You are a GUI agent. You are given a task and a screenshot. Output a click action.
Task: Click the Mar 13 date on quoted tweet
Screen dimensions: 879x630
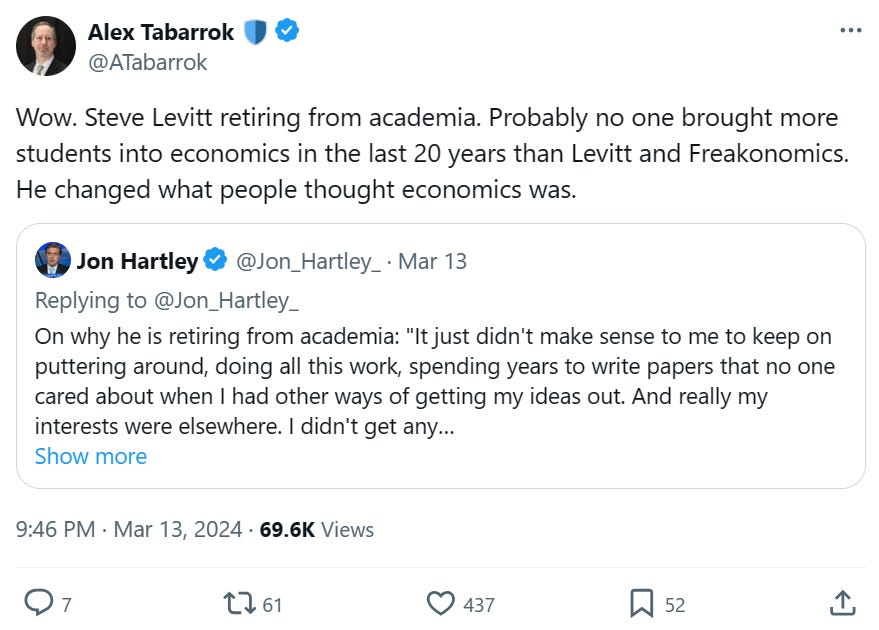pyautogui.click(x=432, y=262)
